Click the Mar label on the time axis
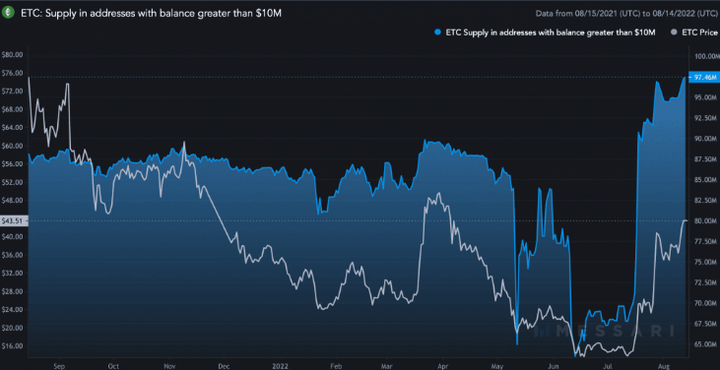The image size is (720, 370). coord(386,366)
